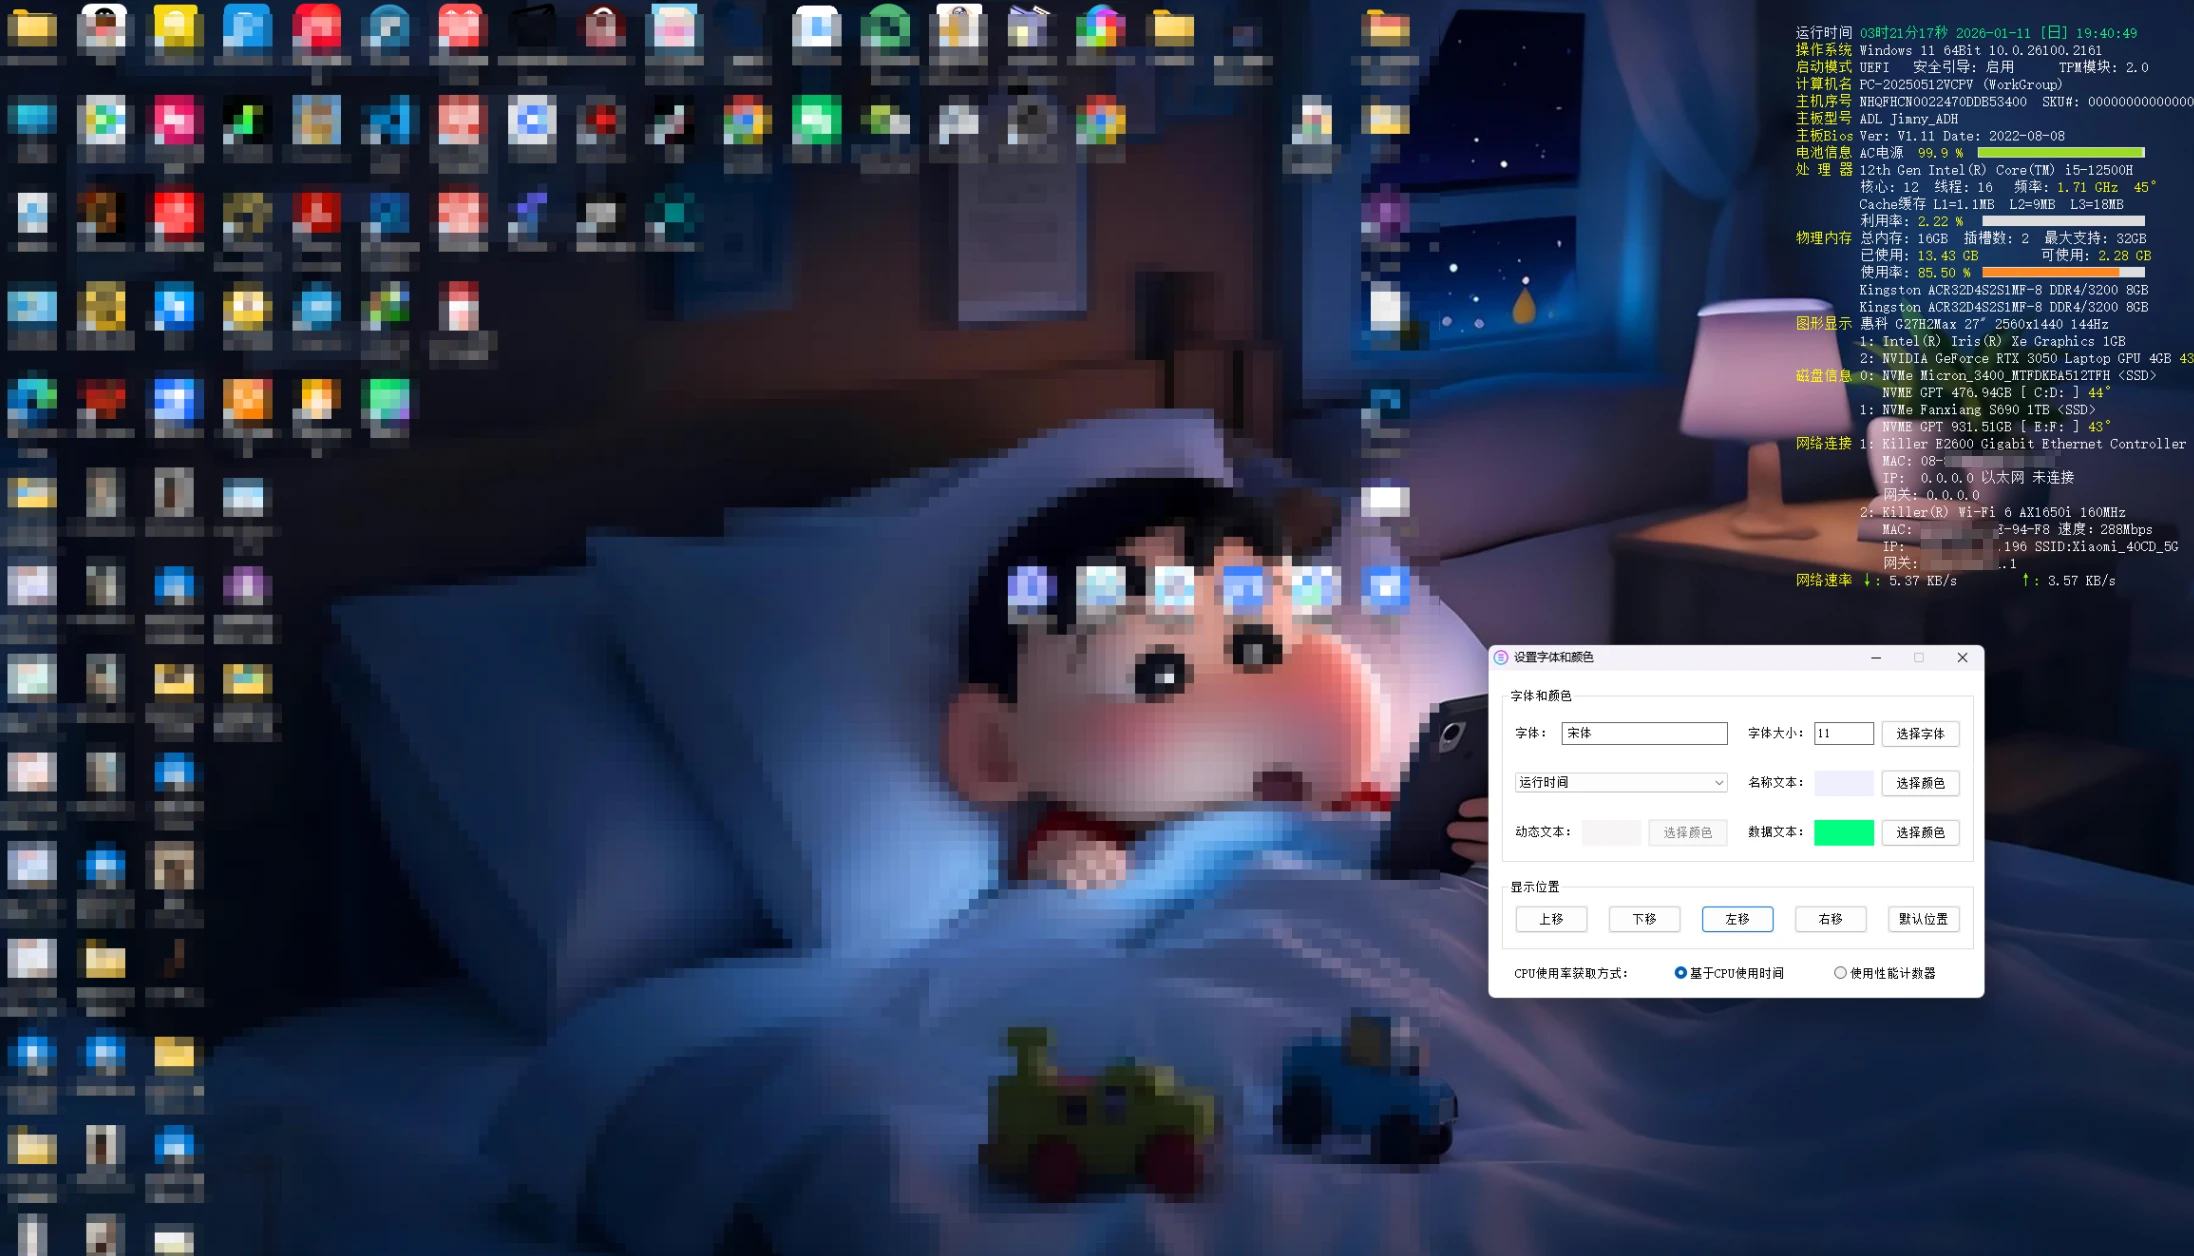Click the green 数据文本 color swatch
Image resolution: width=2194 pixels, height=1256 pixels.
[1843, 832]
